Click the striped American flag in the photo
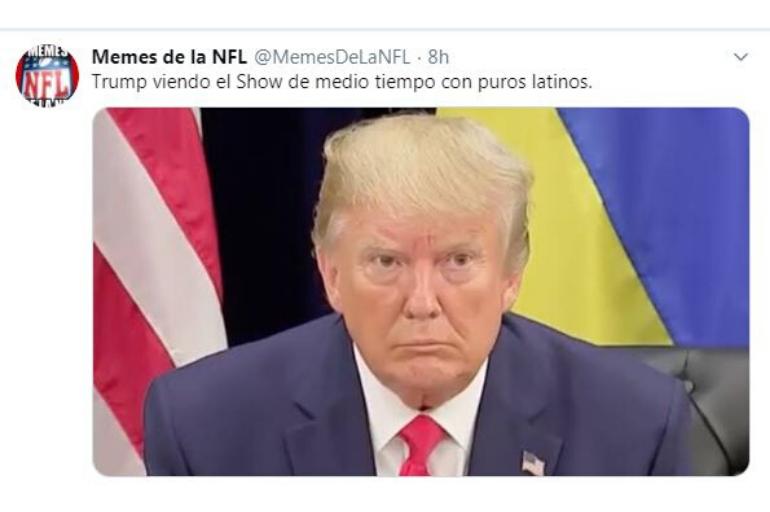The width and height of the screenshot is (770, 512). tap(157, 275)
